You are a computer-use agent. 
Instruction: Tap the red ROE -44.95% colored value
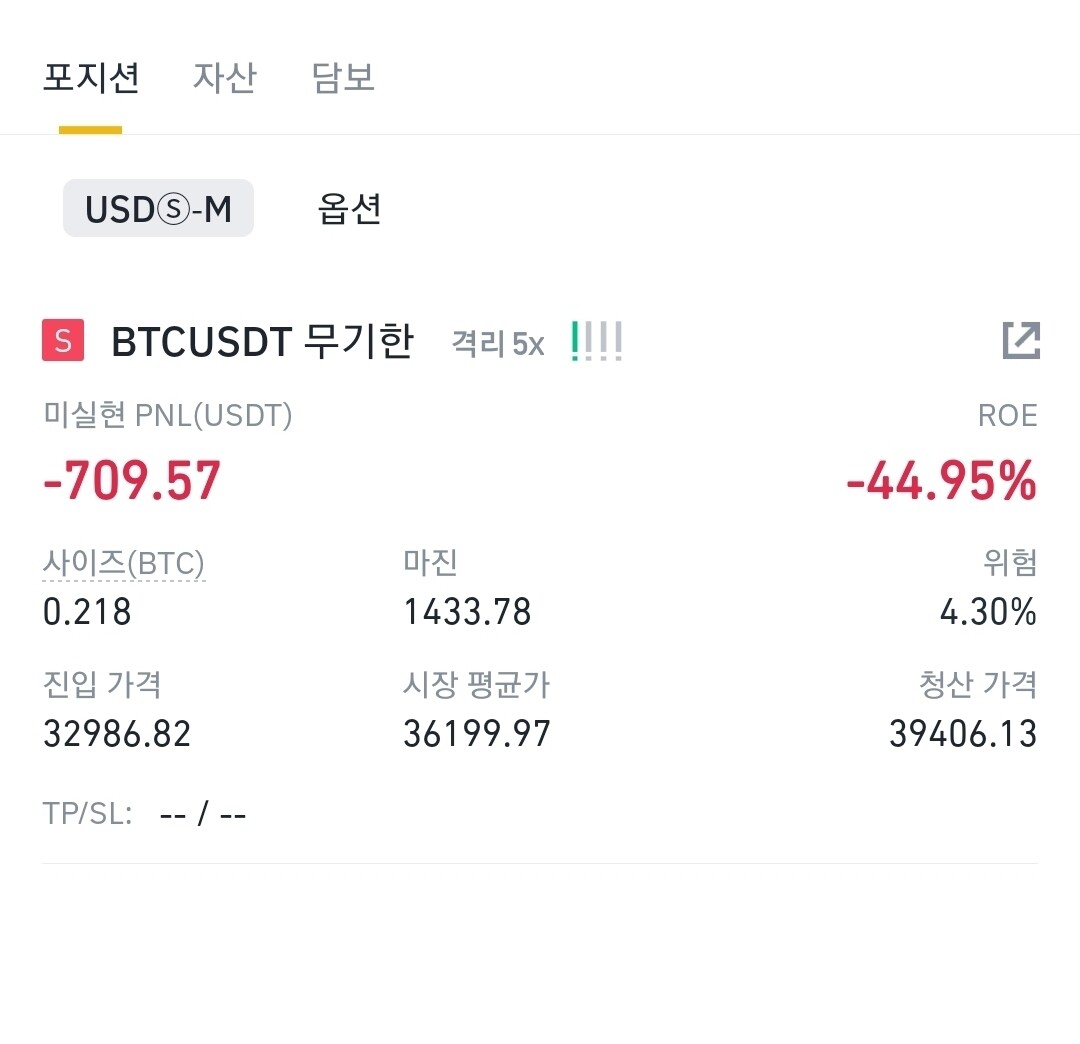pyautogui.click(x=938, y=482)
